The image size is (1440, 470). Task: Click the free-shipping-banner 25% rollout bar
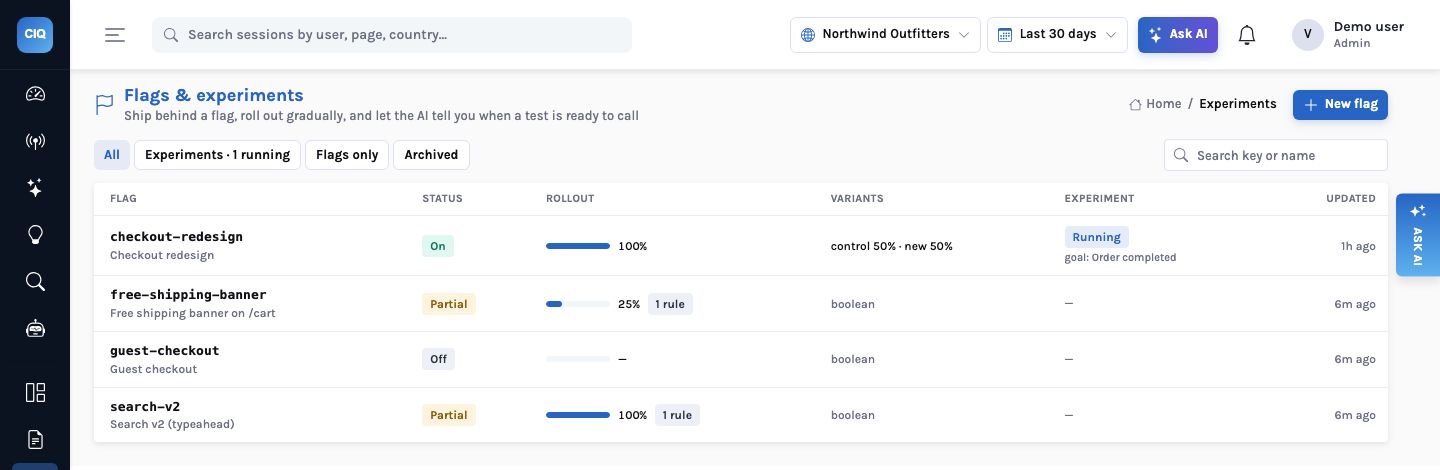point(578,304)
